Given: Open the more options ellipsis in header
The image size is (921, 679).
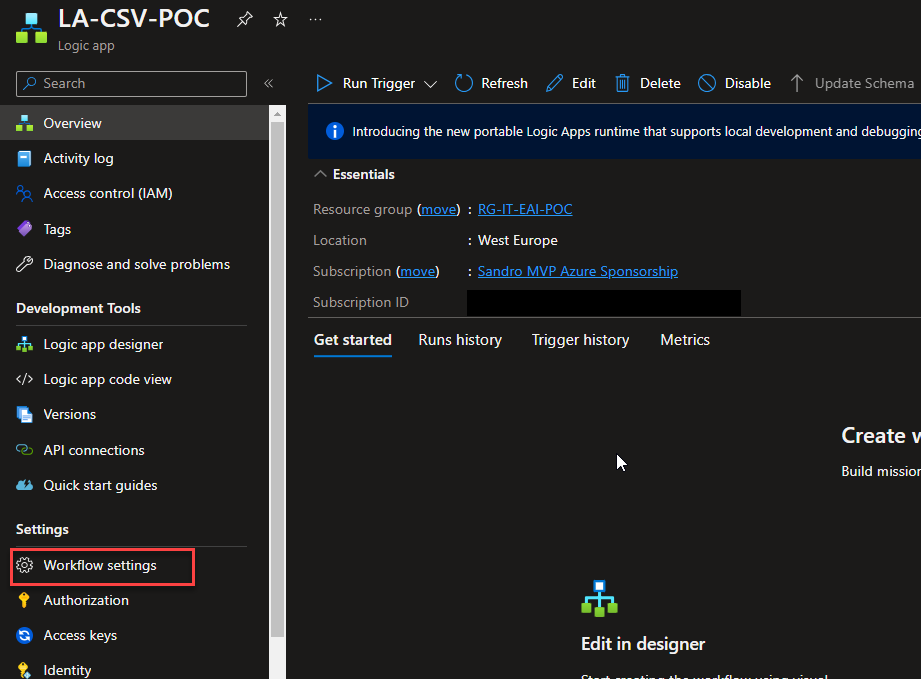Looking at the screenshot, I should coord(315,20).
